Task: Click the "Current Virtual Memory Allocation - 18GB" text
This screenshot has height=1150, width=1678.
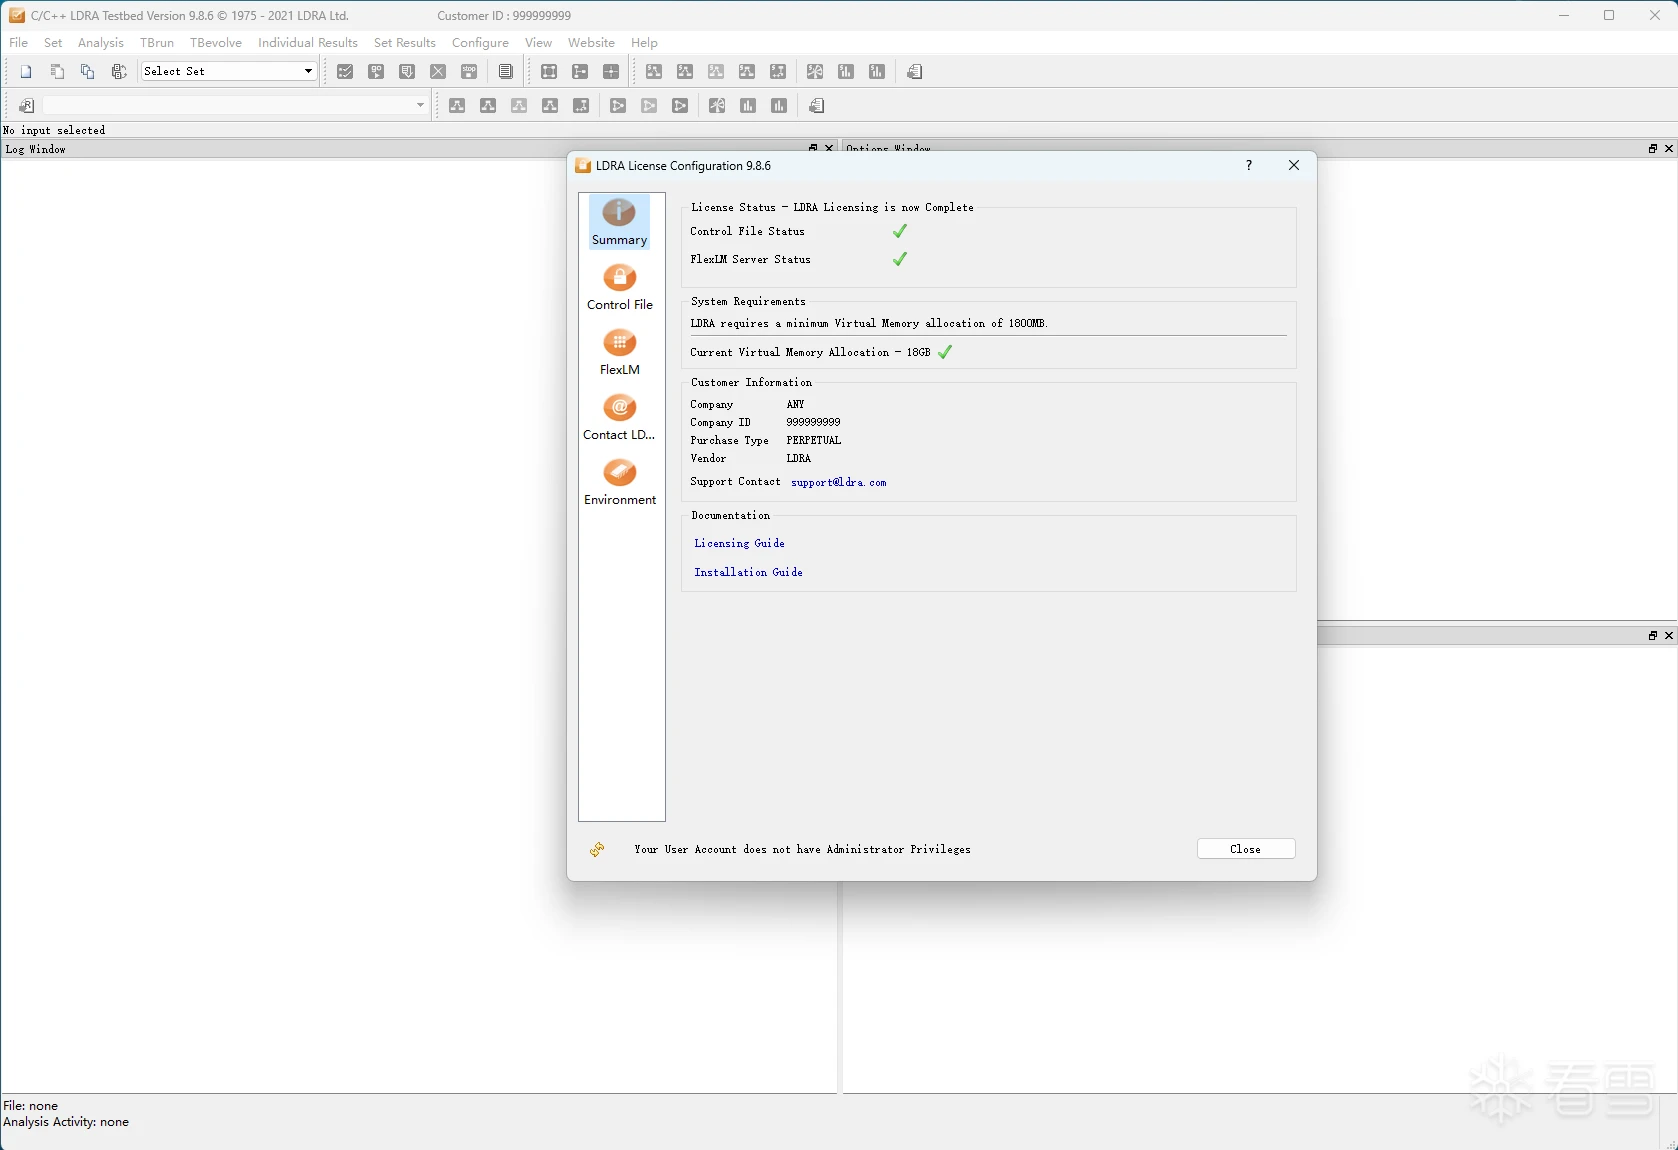Action: (810, 352)
